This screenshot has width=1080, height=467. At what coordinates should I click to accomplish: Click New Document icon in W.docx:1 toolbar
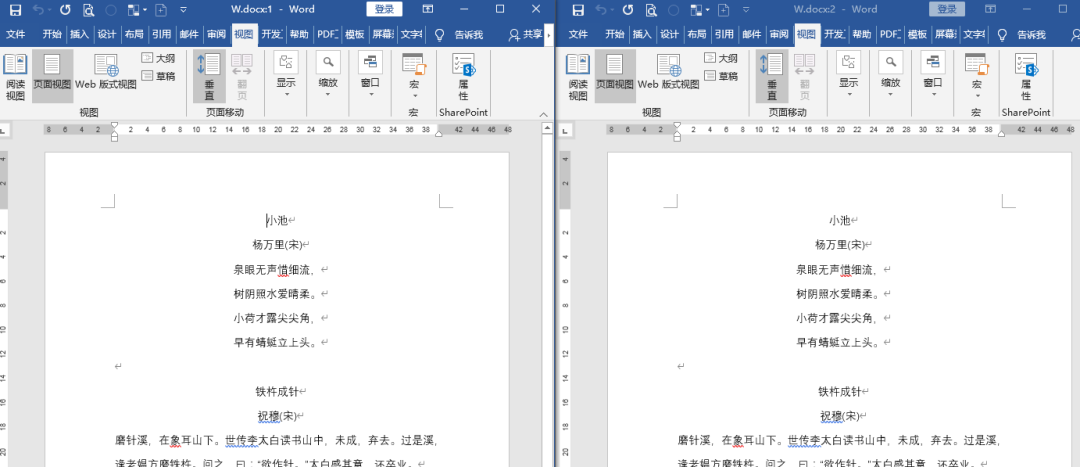[160, 10]
